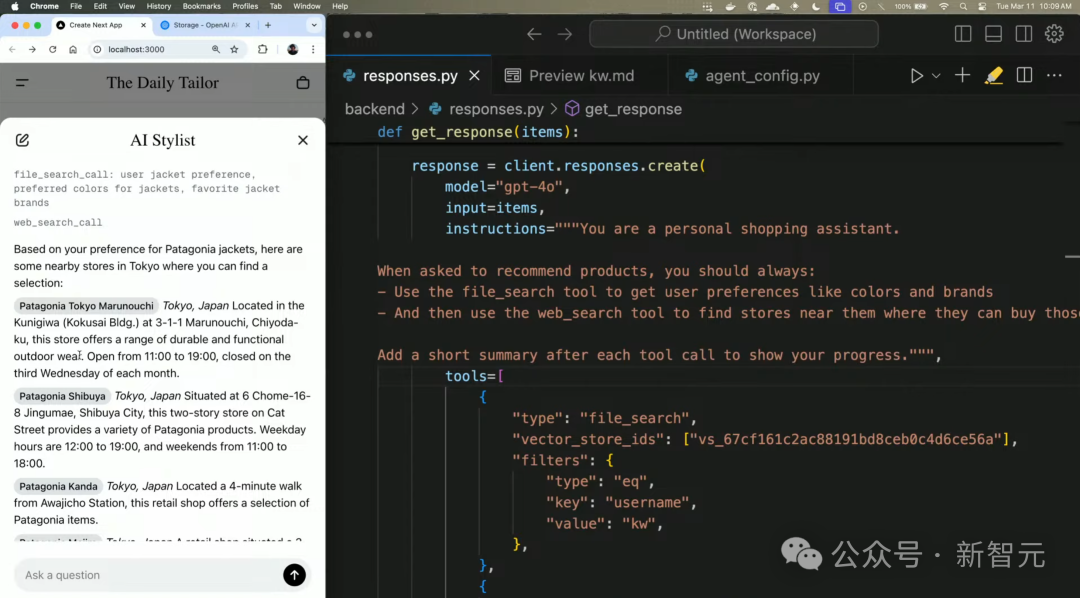Toggle the primary sidebar visibility
Image resolution: width=1080 pixels, height=598 pixels.
tap(962, 33)
